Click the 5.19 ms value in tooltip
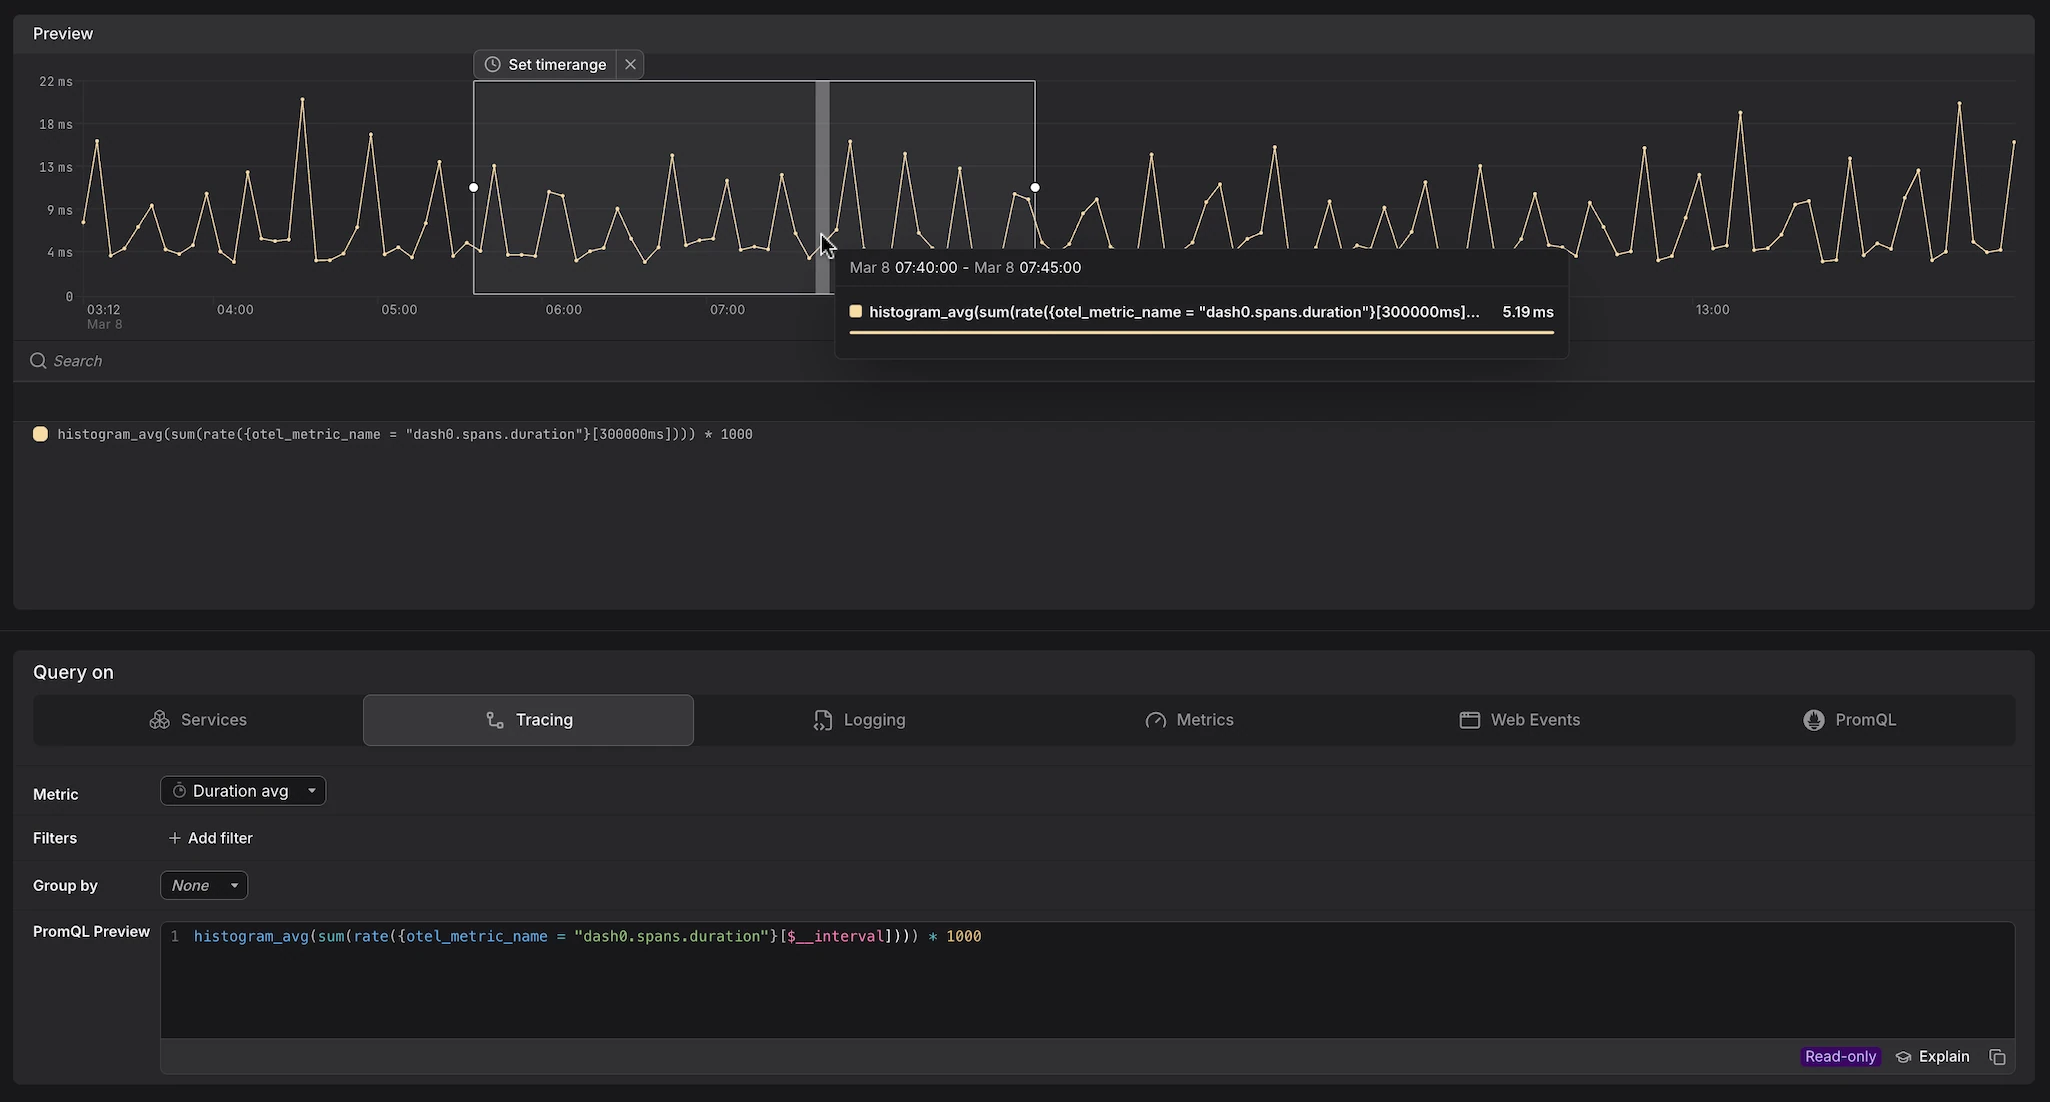This screenshot has width=2050, height=1102. click(x=1528, y=312)
